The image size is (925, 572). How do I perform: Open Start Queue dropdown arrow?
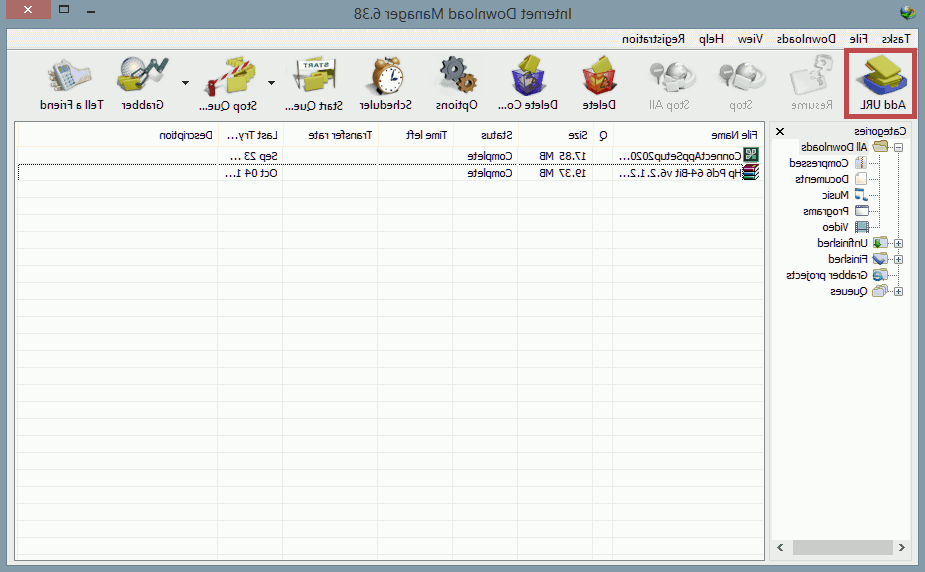point(271,83)
